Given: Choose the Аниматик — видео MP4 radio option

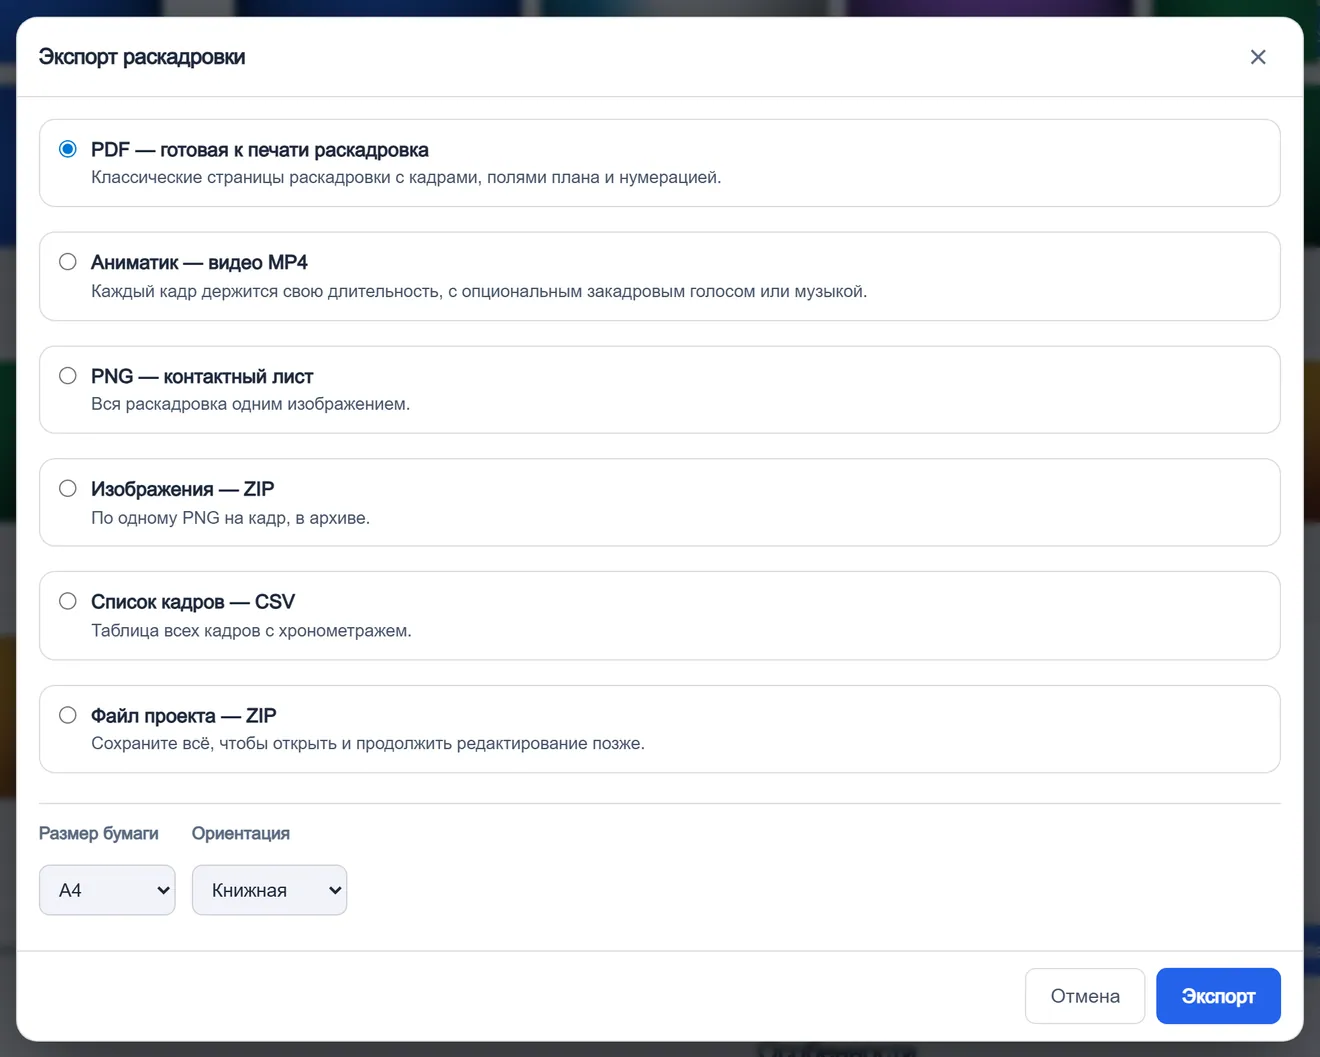Looking at the screenshot, I should [68, 262].
